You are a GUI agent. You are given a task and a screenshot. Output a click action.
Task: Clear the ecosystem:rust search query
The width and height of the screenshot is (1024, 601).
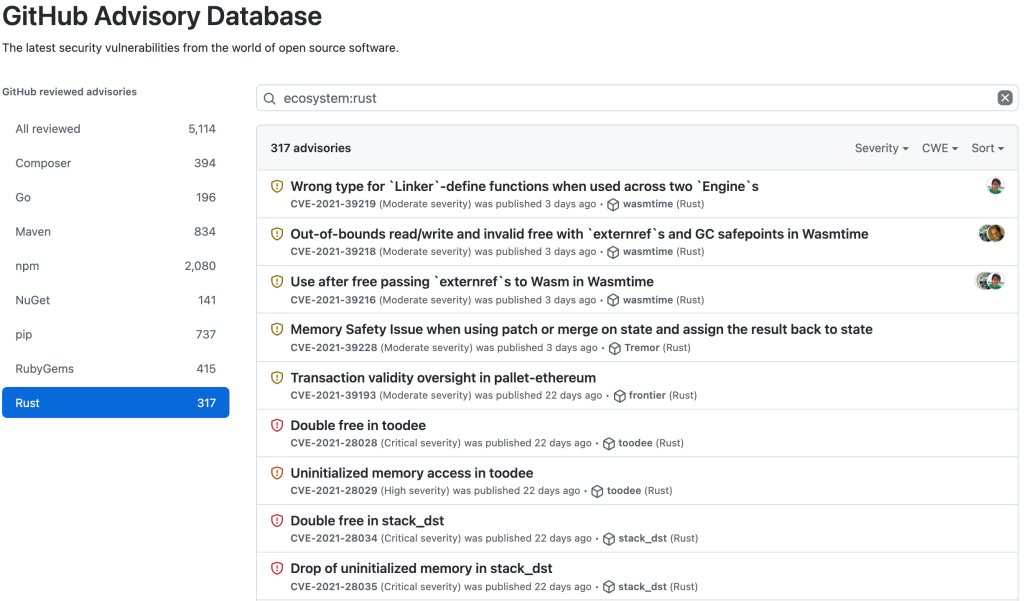pyautogui.click(x=1005, y=98)
